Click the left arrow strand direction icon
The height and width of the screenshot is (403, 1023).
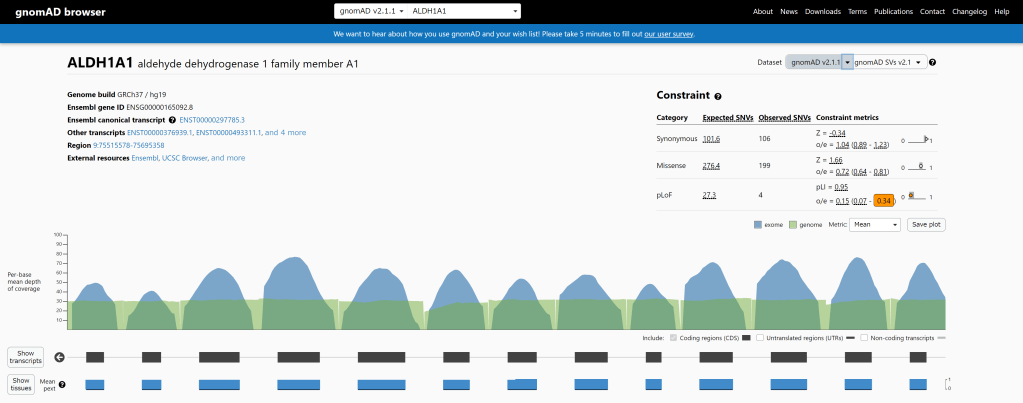click(60, 357)
